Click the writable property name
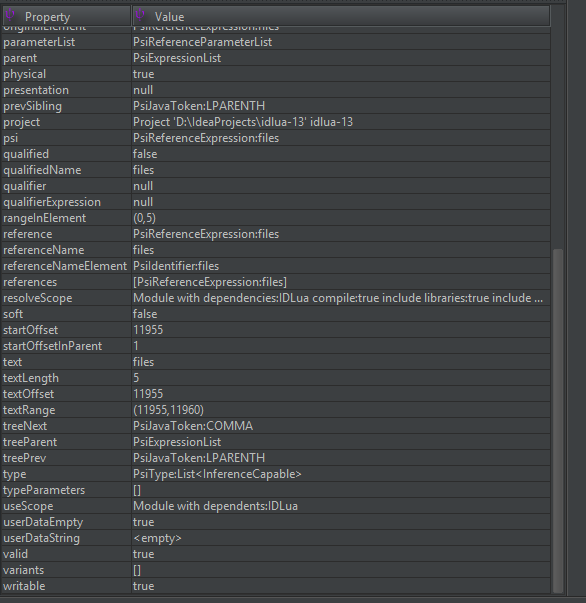The image size is (586, 603). (24, 586)
